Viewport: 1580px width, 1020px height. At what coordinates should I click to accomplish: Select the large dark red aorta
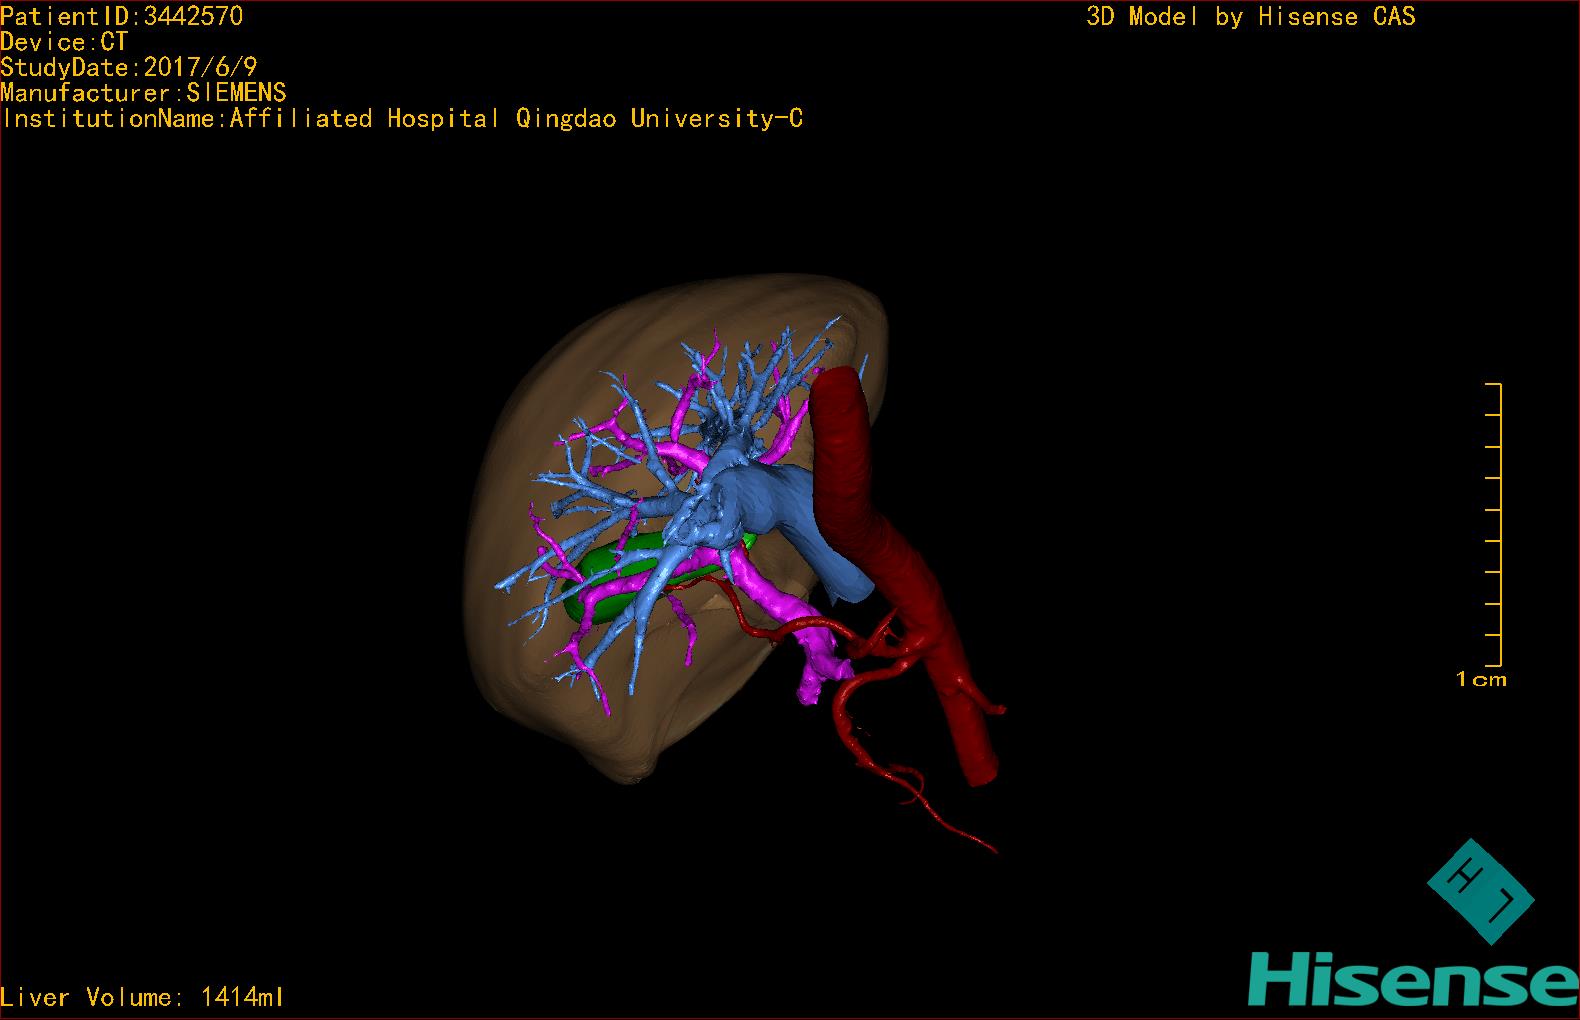coord(850,450)
